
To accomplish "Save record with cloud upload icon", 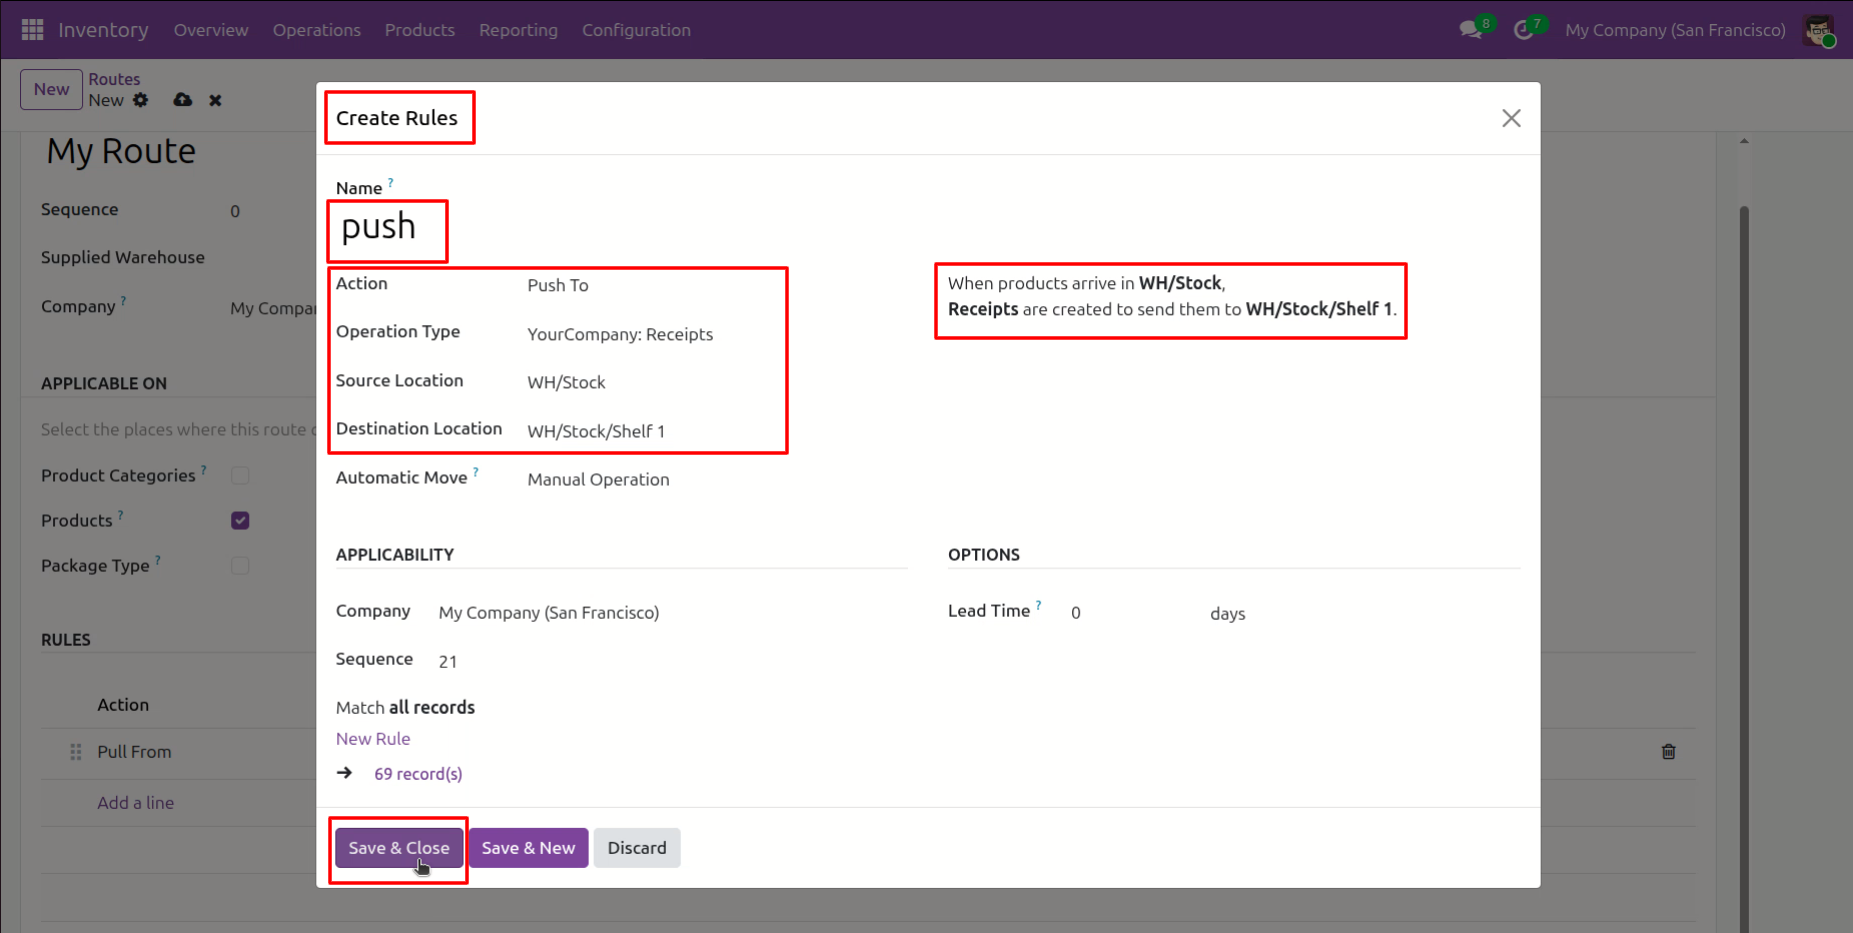I will 183,100.
